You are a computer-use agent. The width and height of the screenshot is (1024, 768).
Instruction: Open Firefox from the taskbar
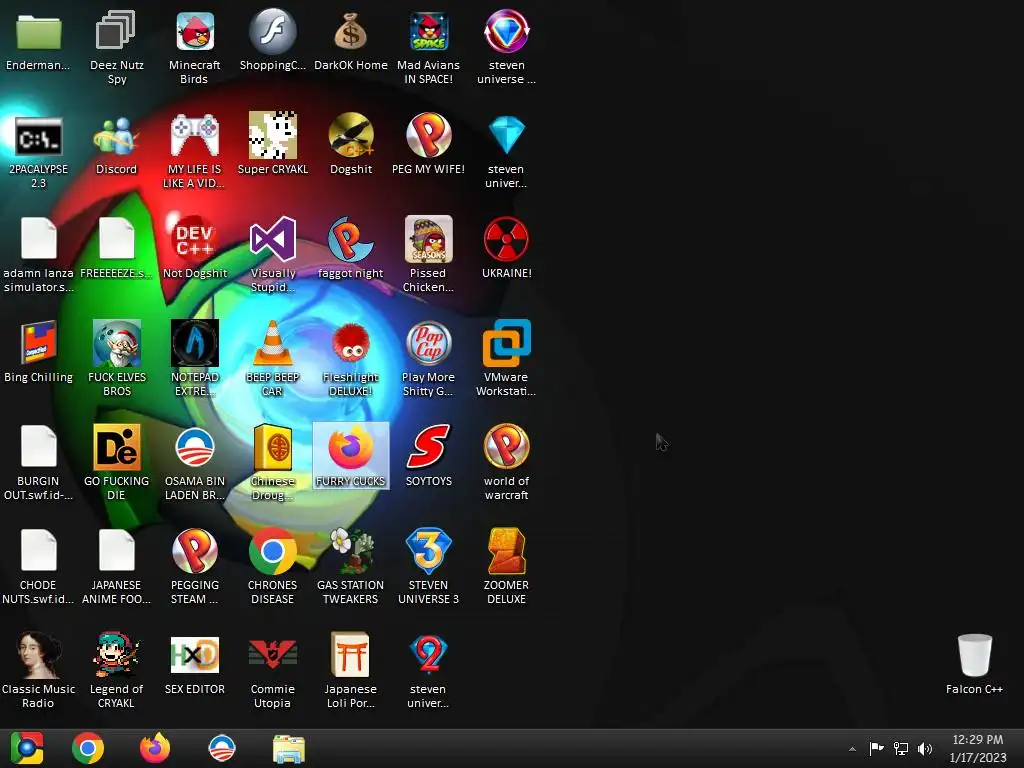(155, 748)
